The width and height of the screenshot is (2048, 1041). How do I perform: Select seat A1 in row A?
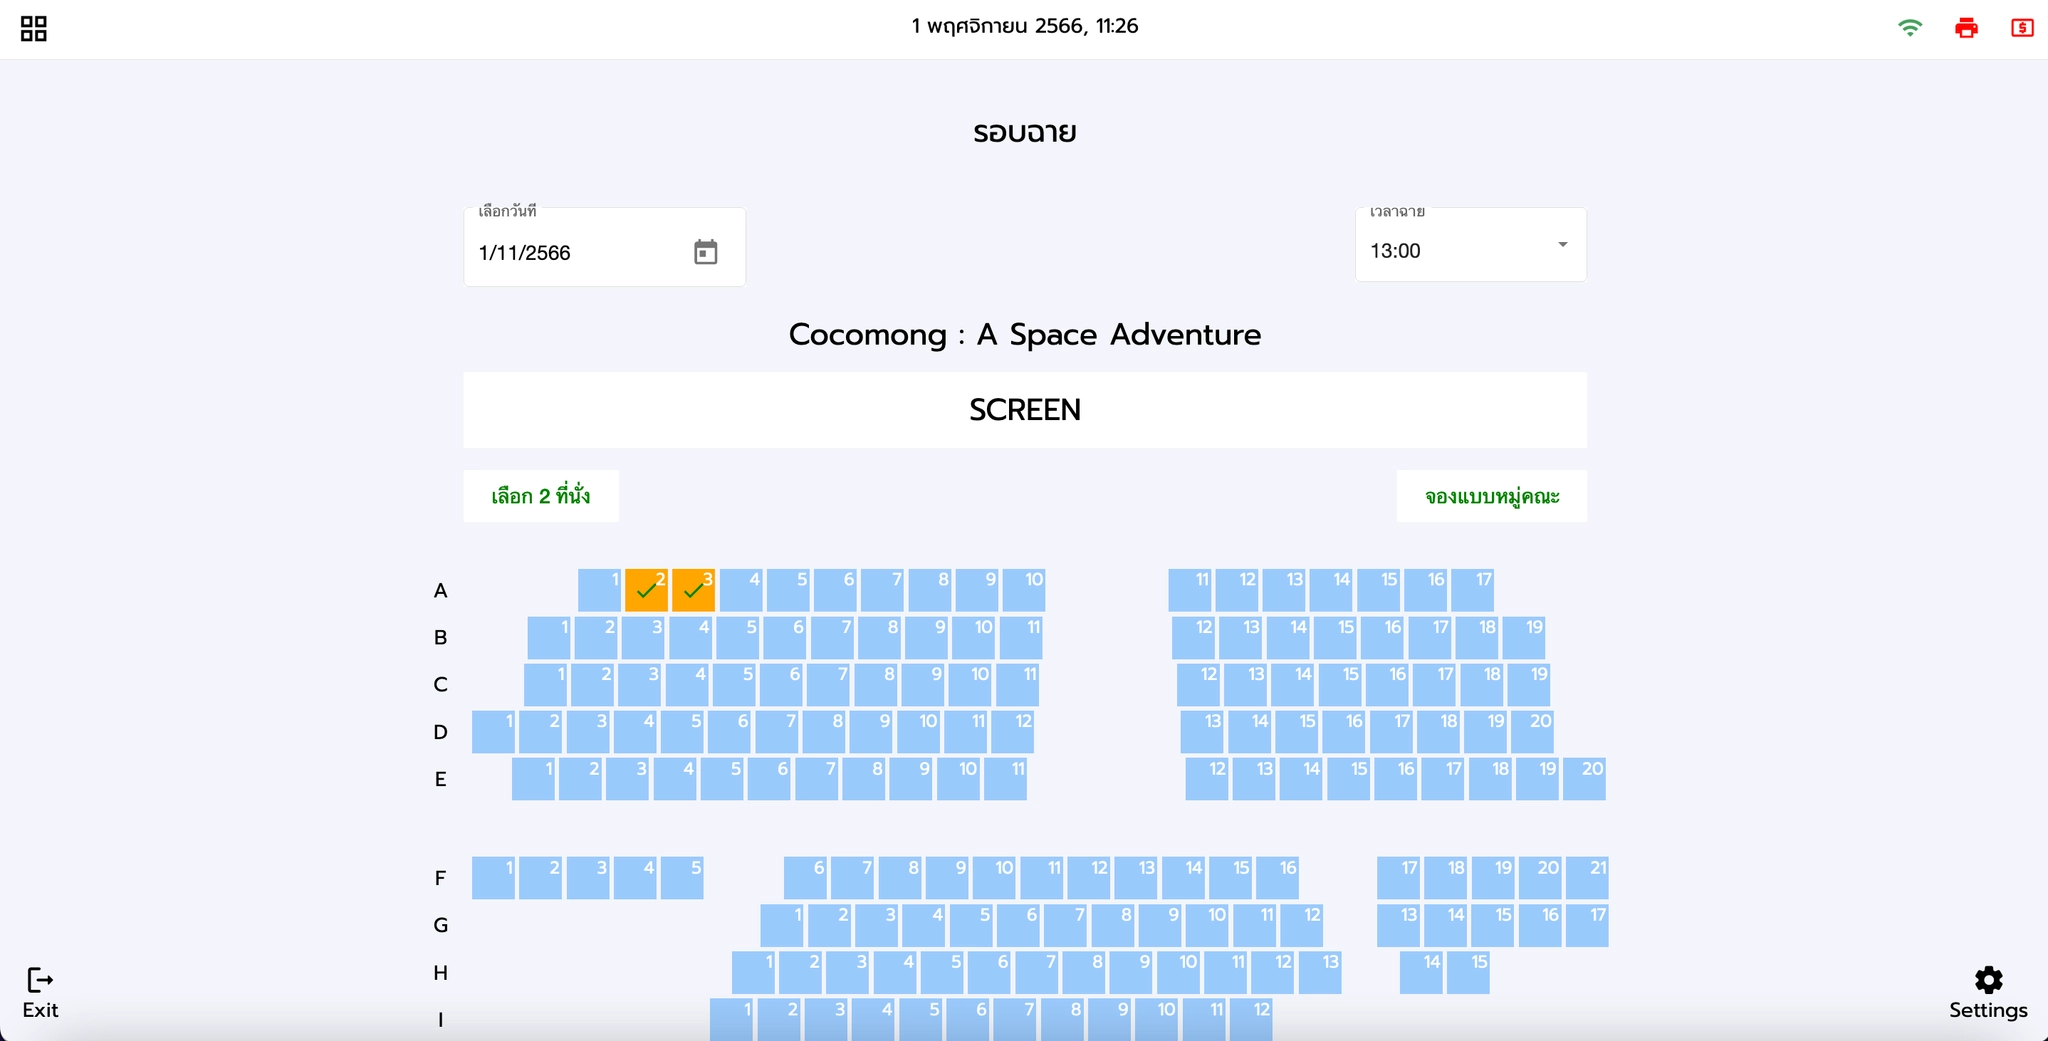coord(599,590)
